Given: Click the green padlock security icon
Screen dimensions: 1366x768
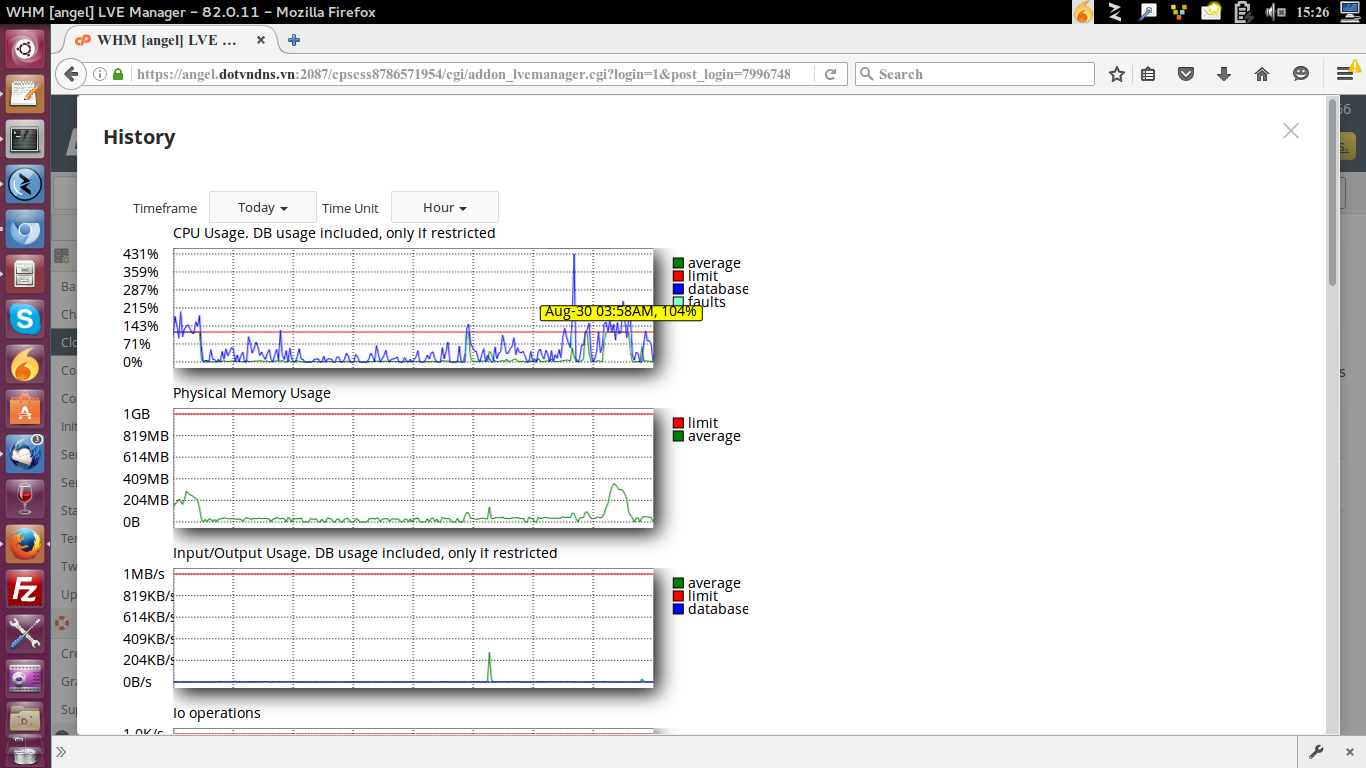Looking at the screenshot, I should point(118,74).
